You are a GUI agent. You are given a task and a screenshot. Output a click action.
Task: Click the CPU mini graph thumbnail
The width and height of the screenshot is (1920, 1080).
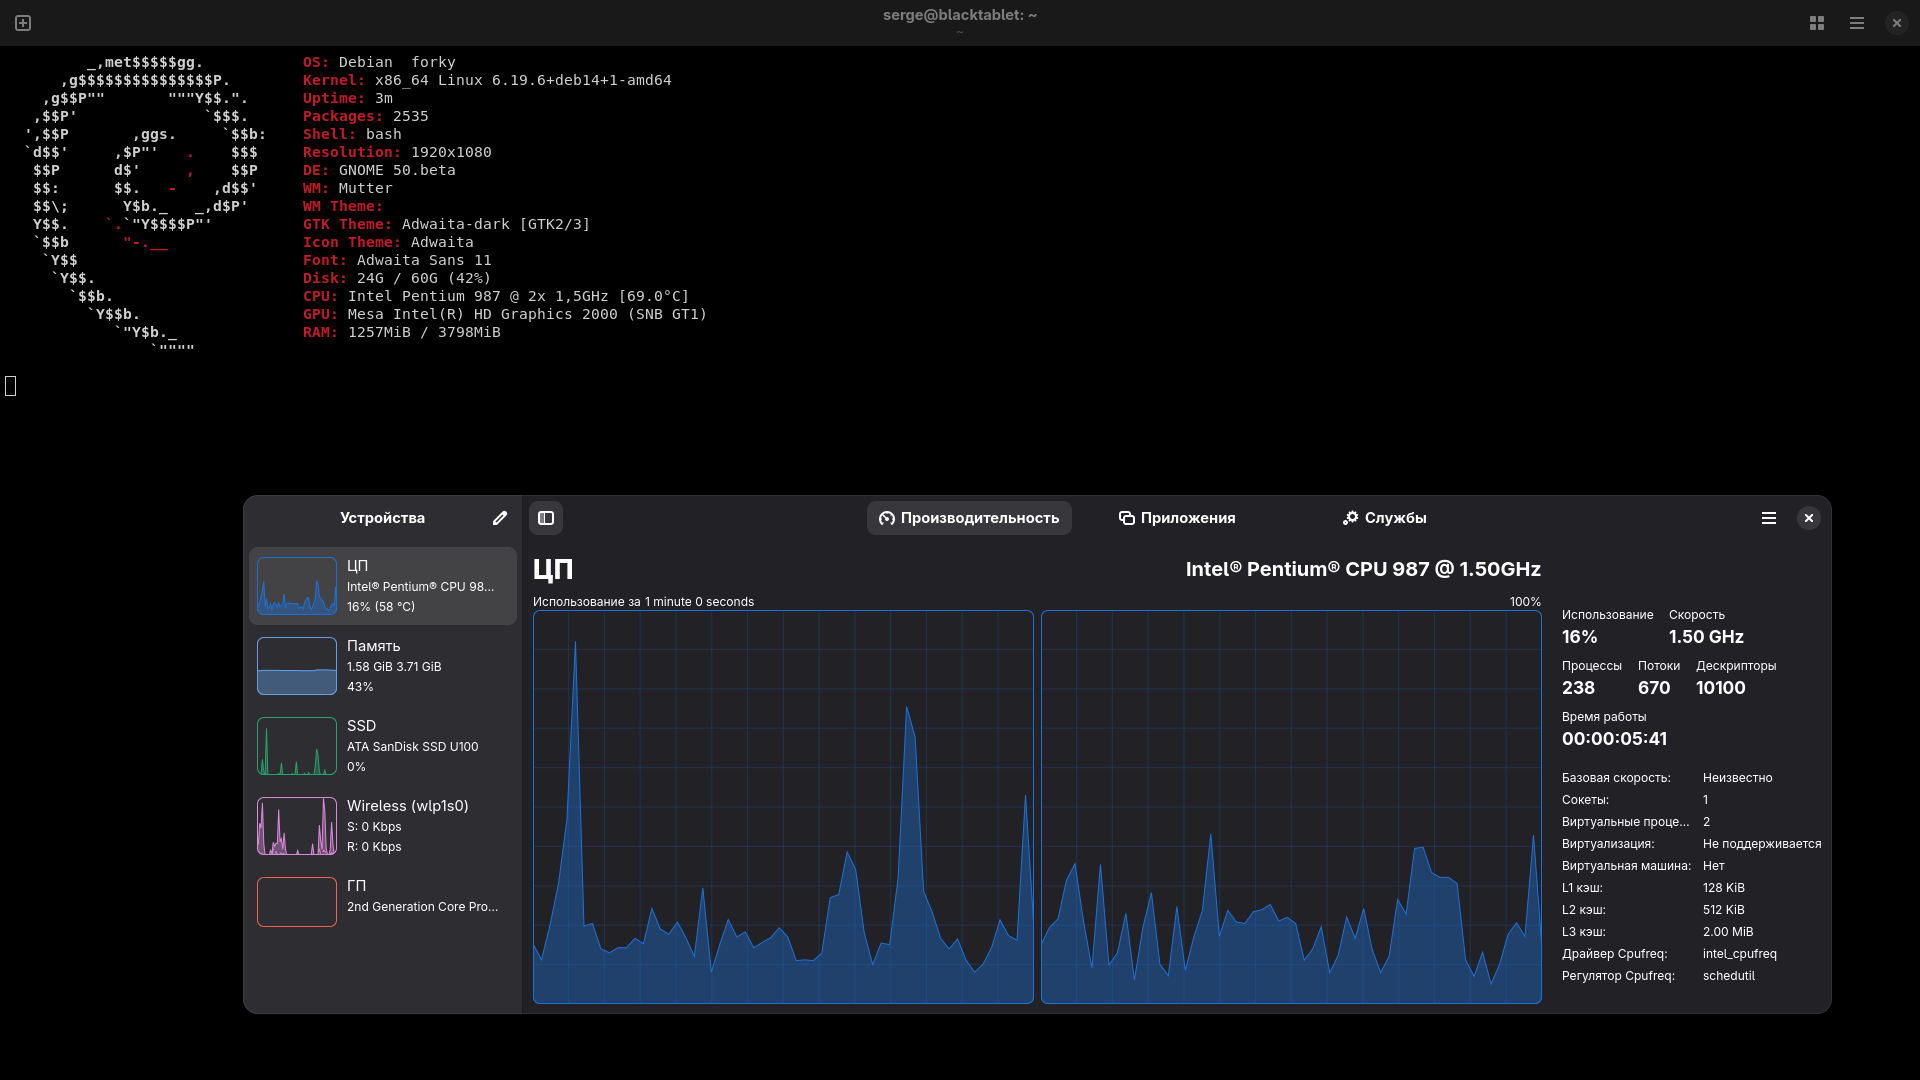click(x=297, y=586)
